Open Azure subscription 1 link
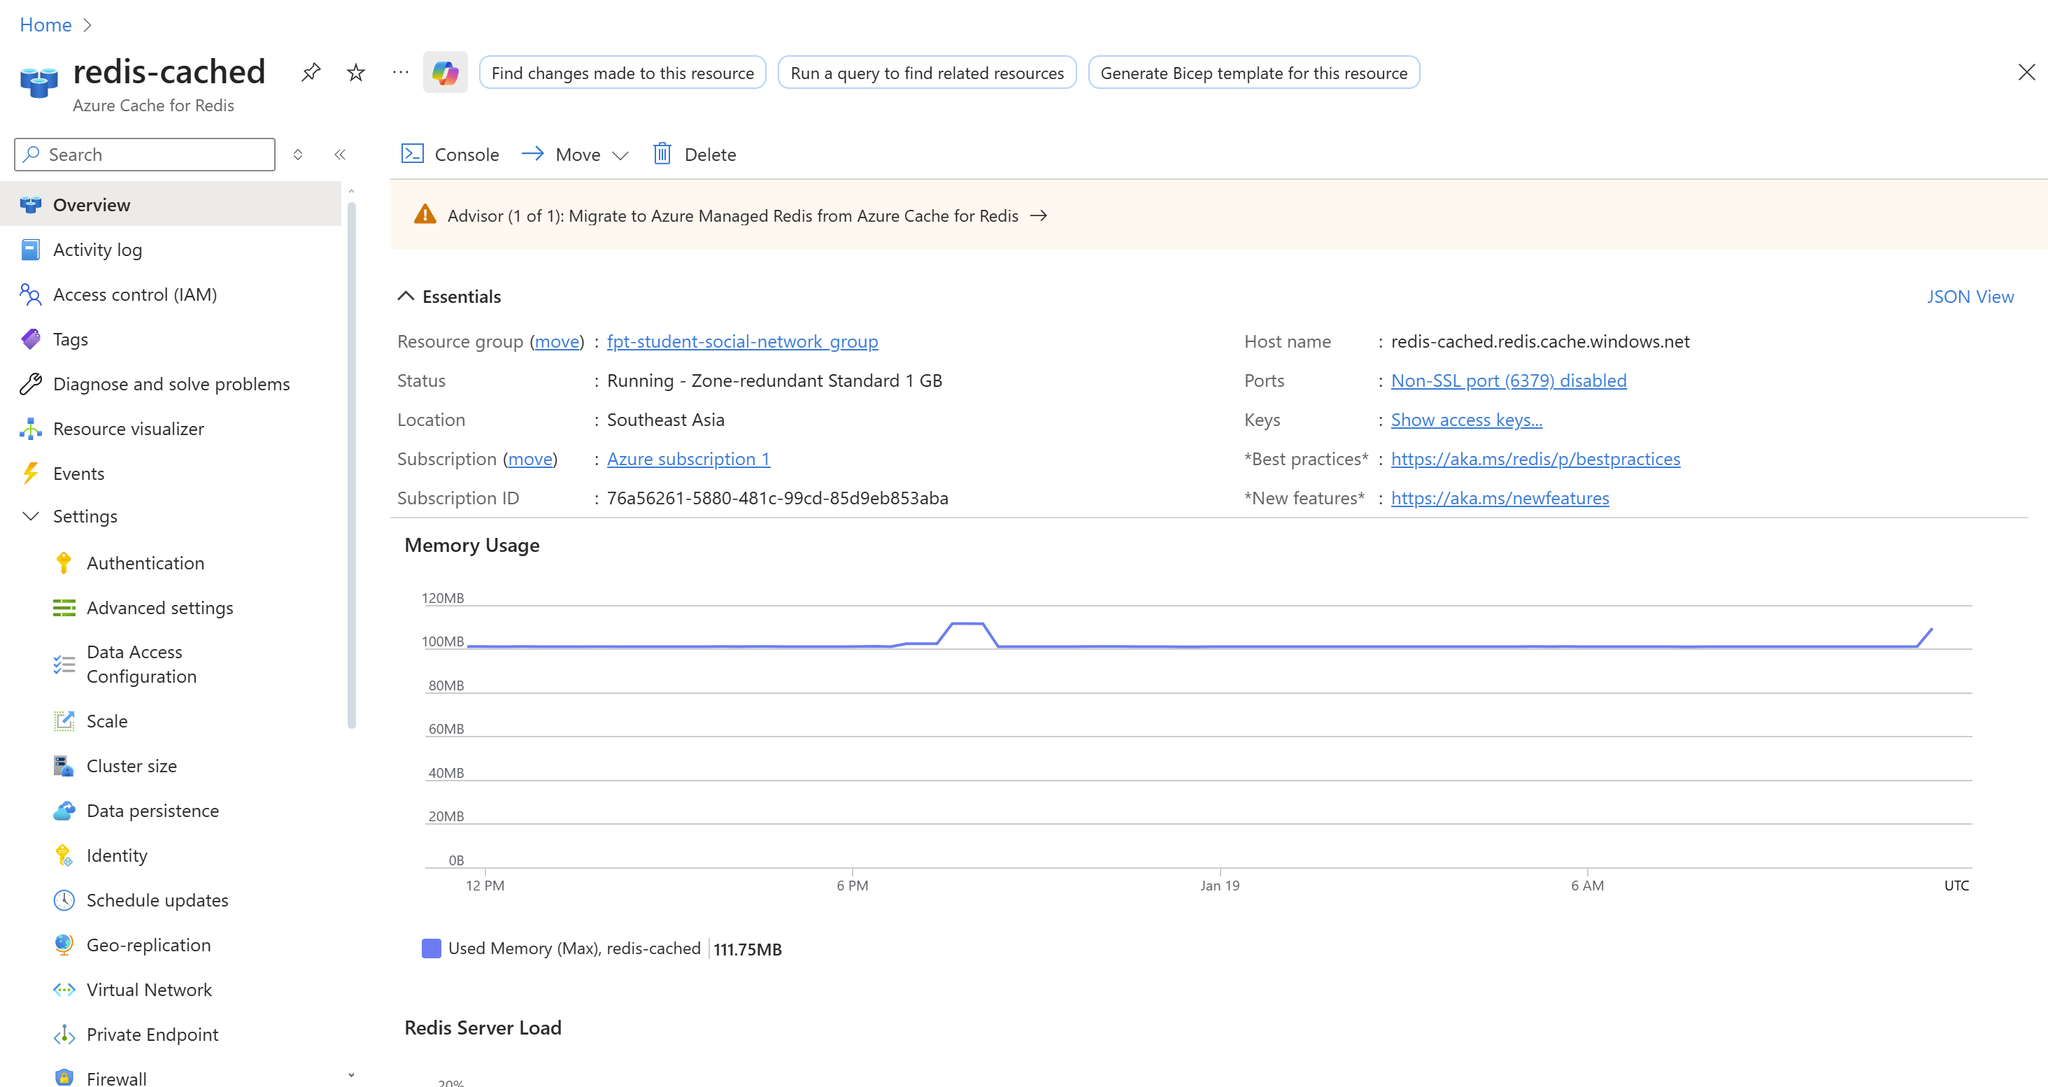Viewport: 2048px width, 1087px height. [x=688, y=459]
